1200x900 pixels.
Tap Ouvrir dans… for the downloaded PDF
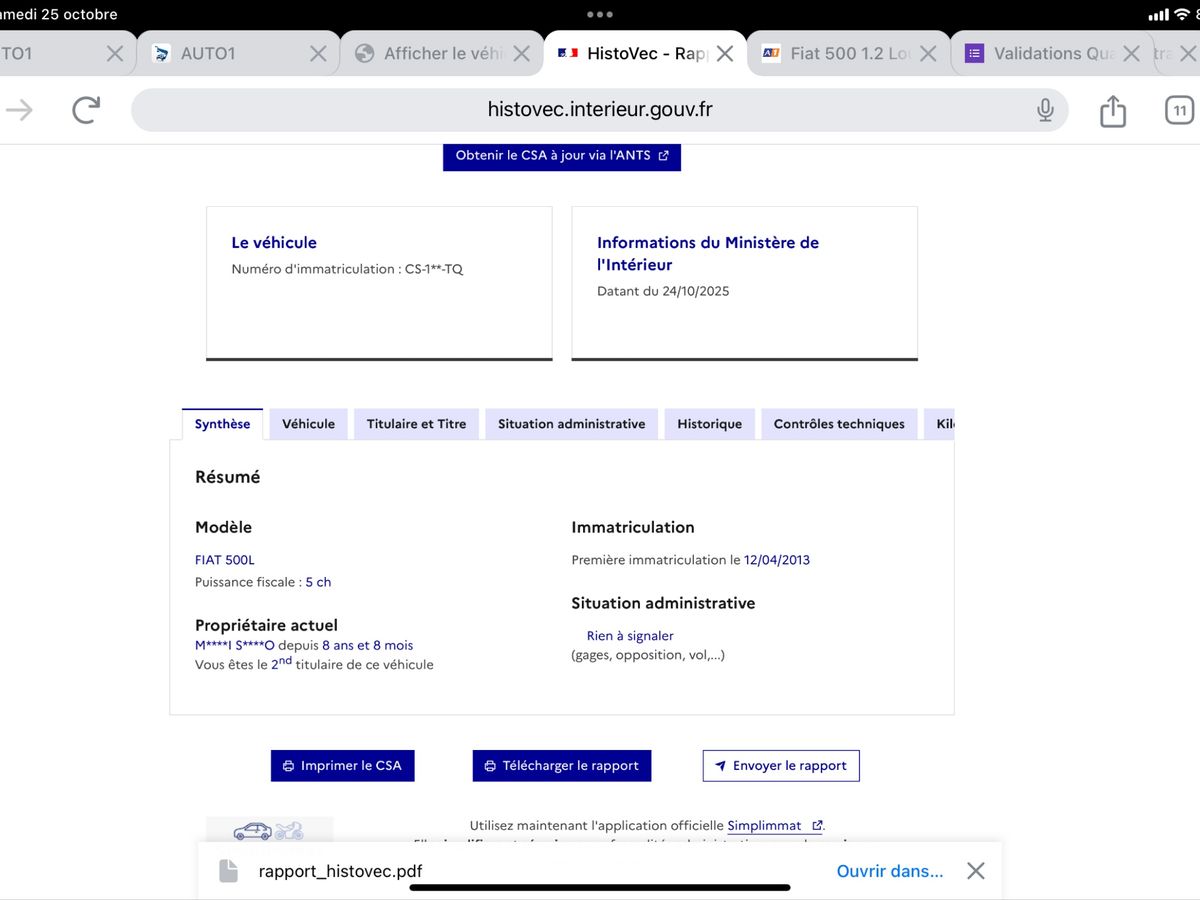point(889,871)
